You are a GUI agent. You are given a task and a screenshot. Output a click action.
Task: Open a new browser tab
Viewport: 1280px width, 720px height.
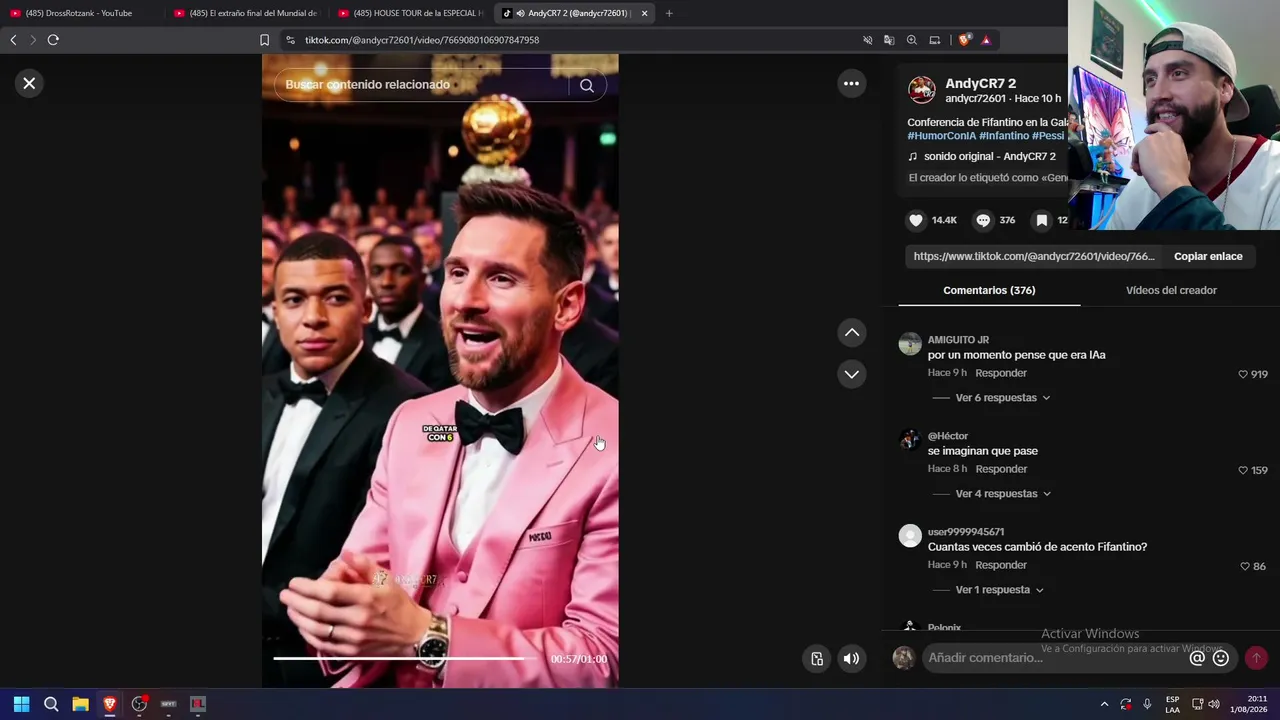pos(669,13)
